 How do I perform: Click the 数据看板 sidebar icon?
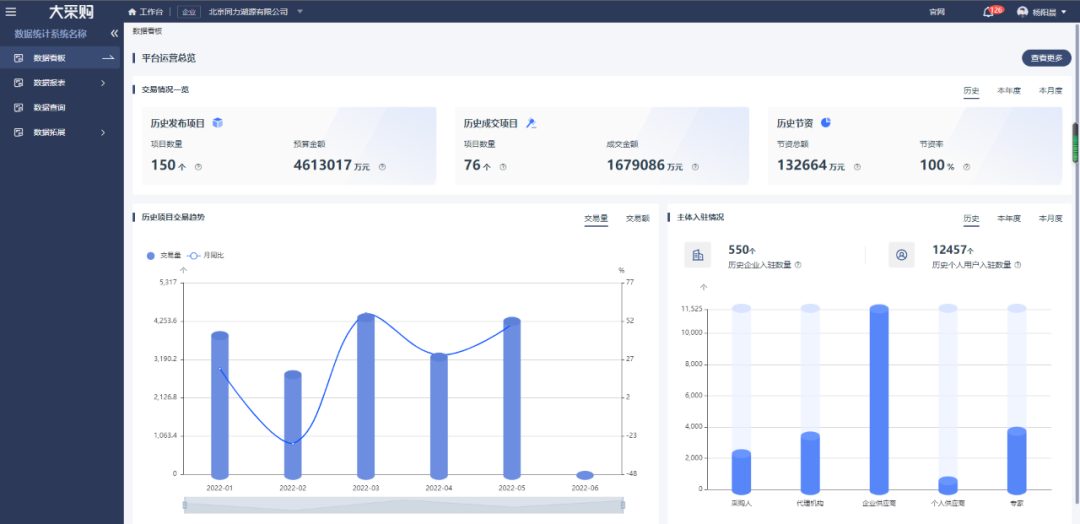(x=19, y=59)
